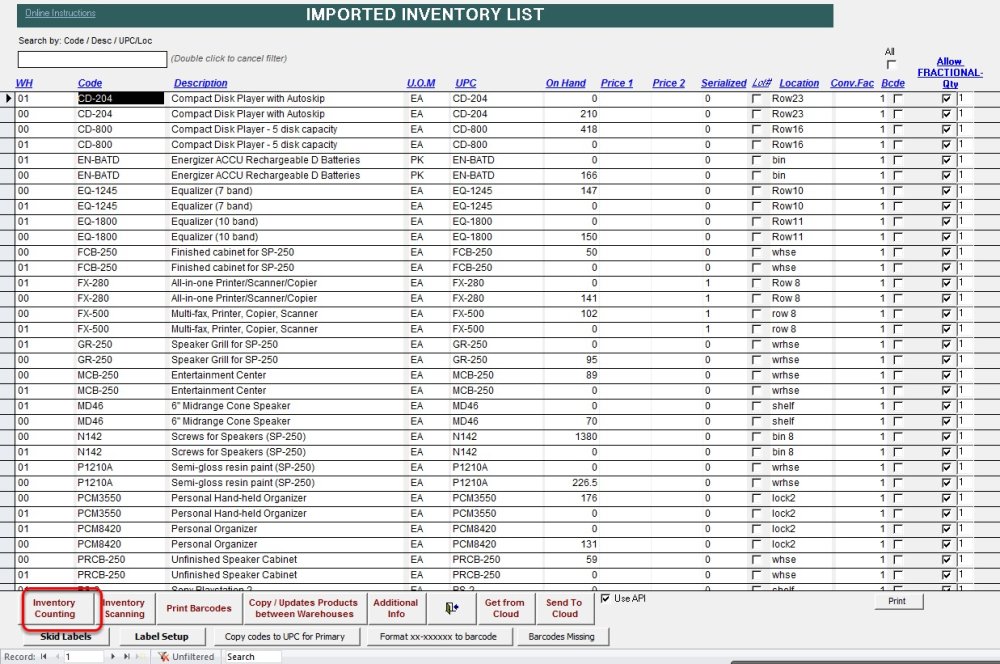Click the record Search field at bottom
Viewport: 1000px width, 664px height.
252,656
